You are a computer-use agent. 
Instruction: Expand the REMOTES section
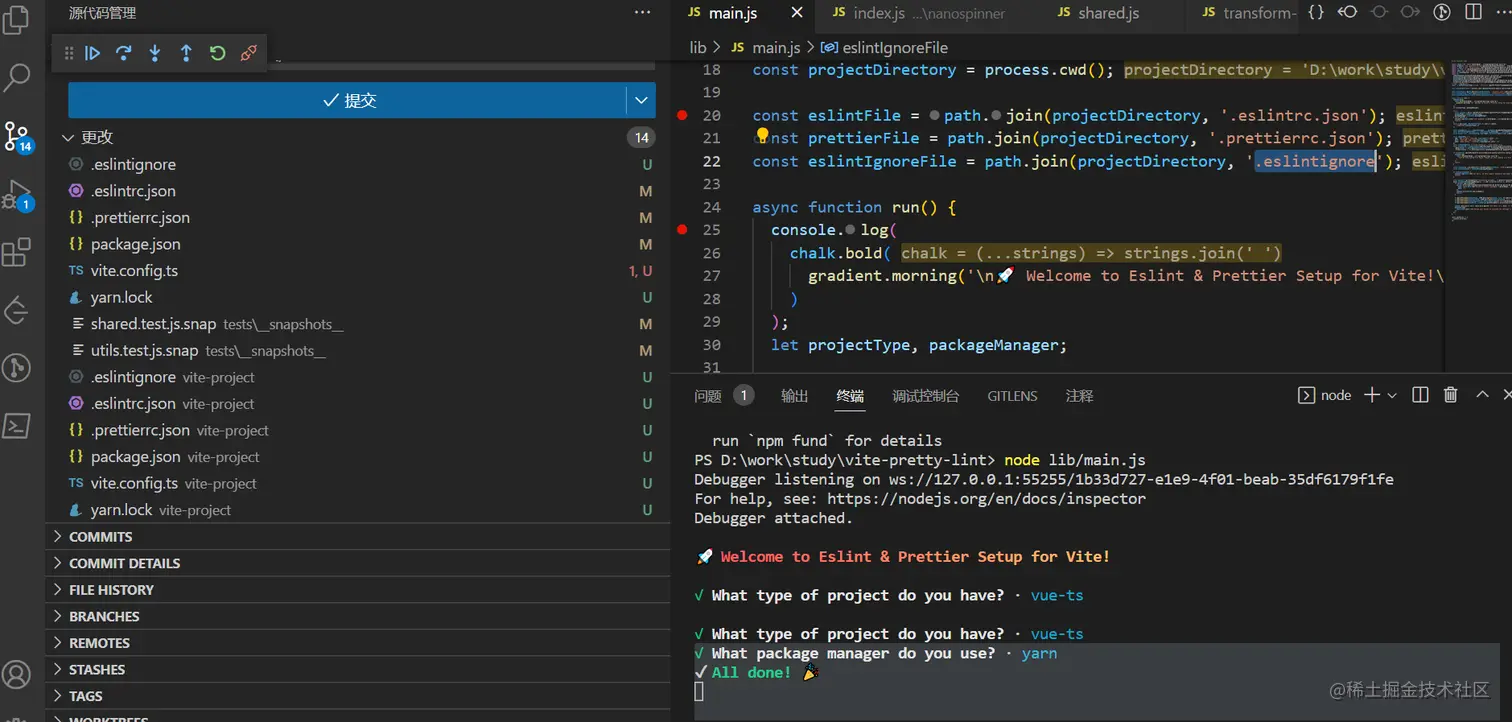pos(358,643)
